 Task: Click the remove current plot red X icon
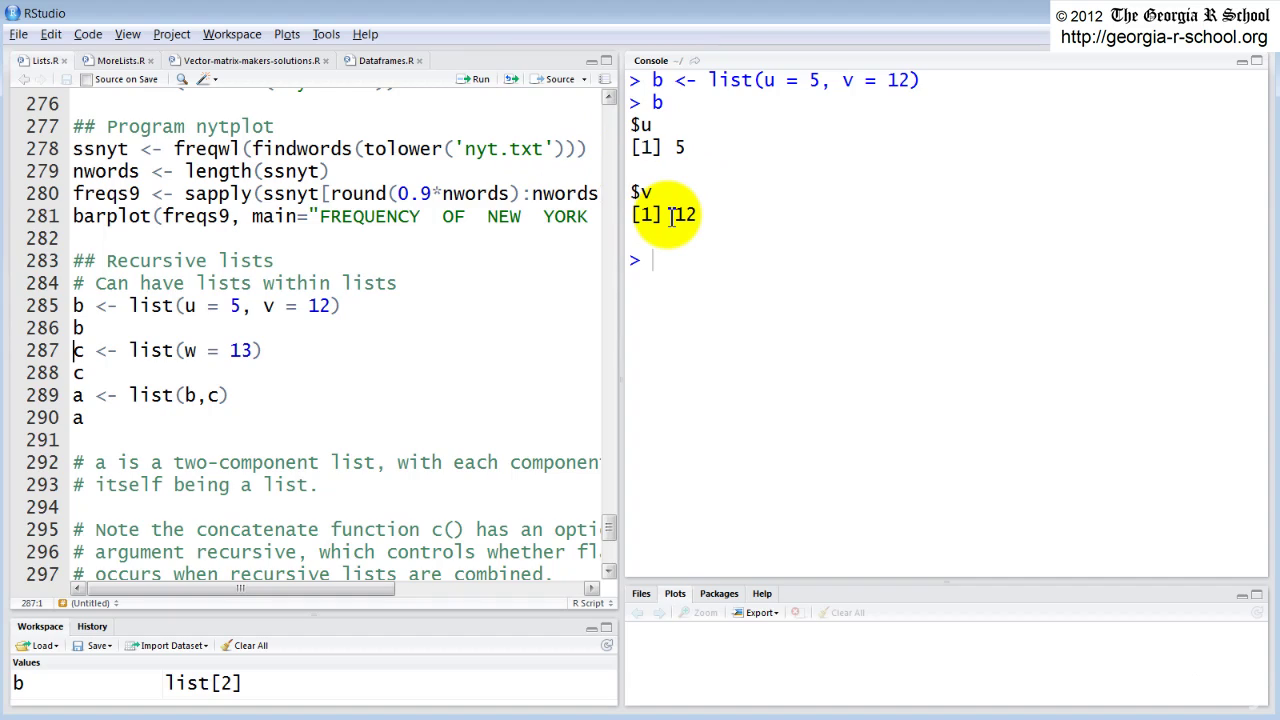tap(795, 613)
